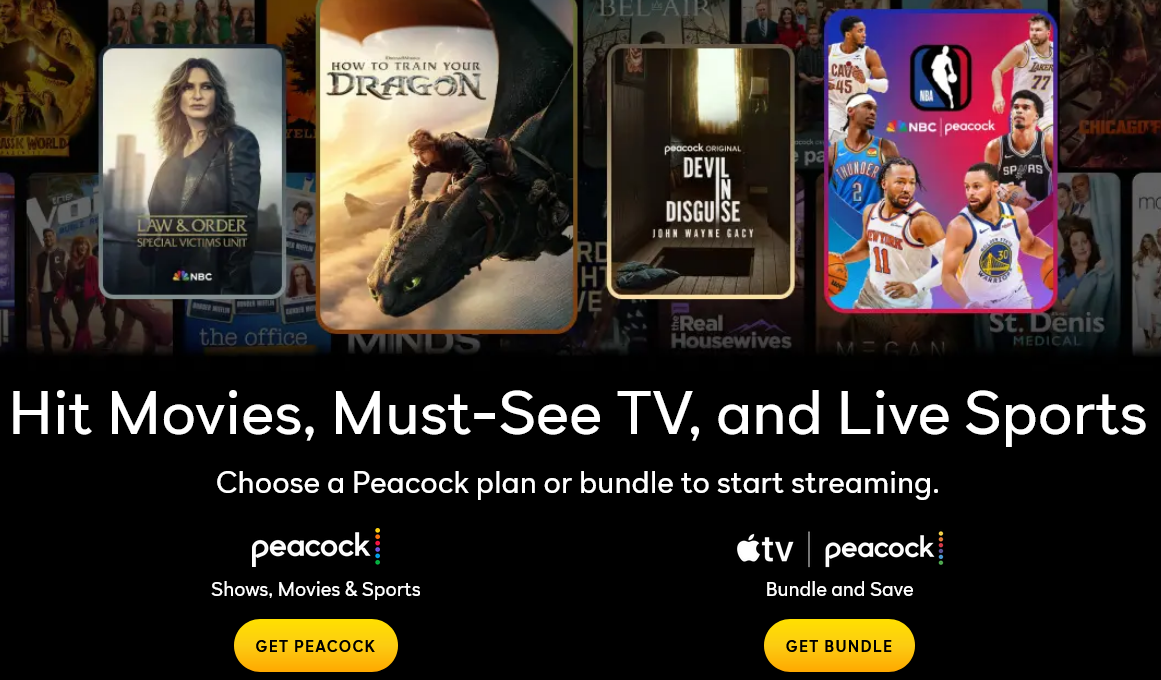This screenshot has height=680, width=1161.
Task: Click the NBA logo on the basketball poster
Action: point(940,77)
